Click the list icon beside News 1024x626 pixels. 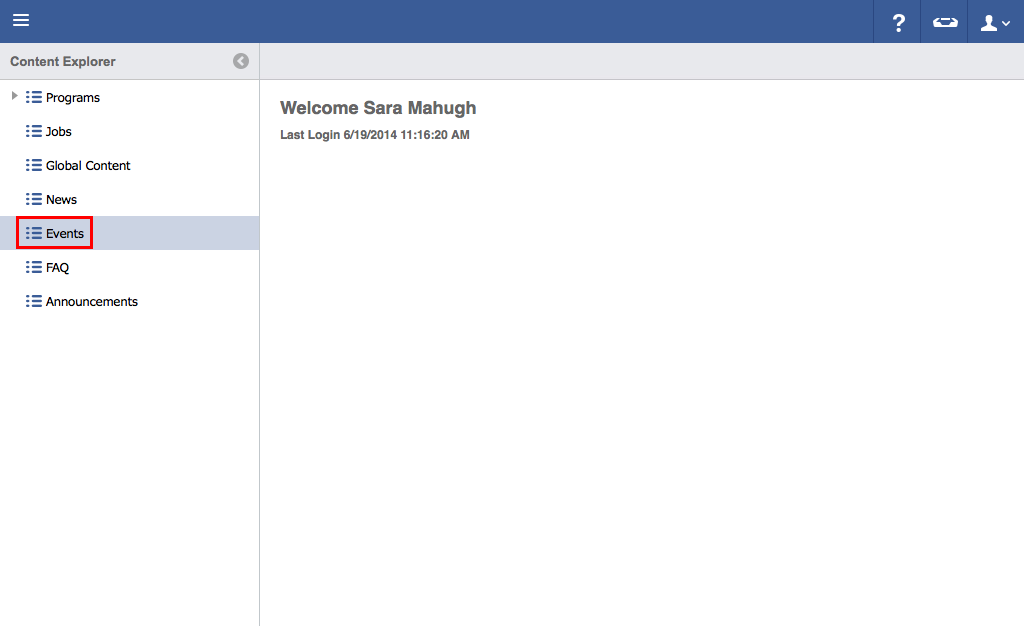tap(34, 200)
